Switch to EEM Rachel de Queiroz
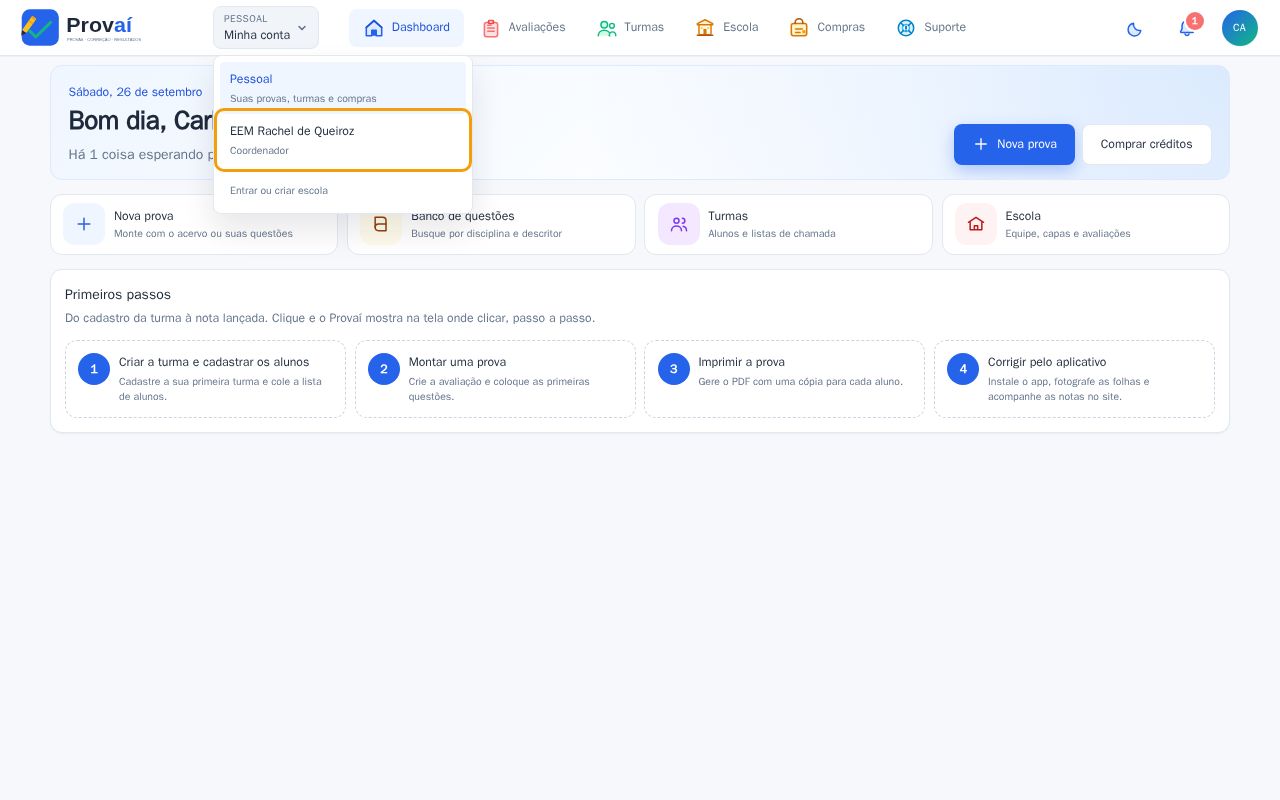 click(x=343, y=140)
